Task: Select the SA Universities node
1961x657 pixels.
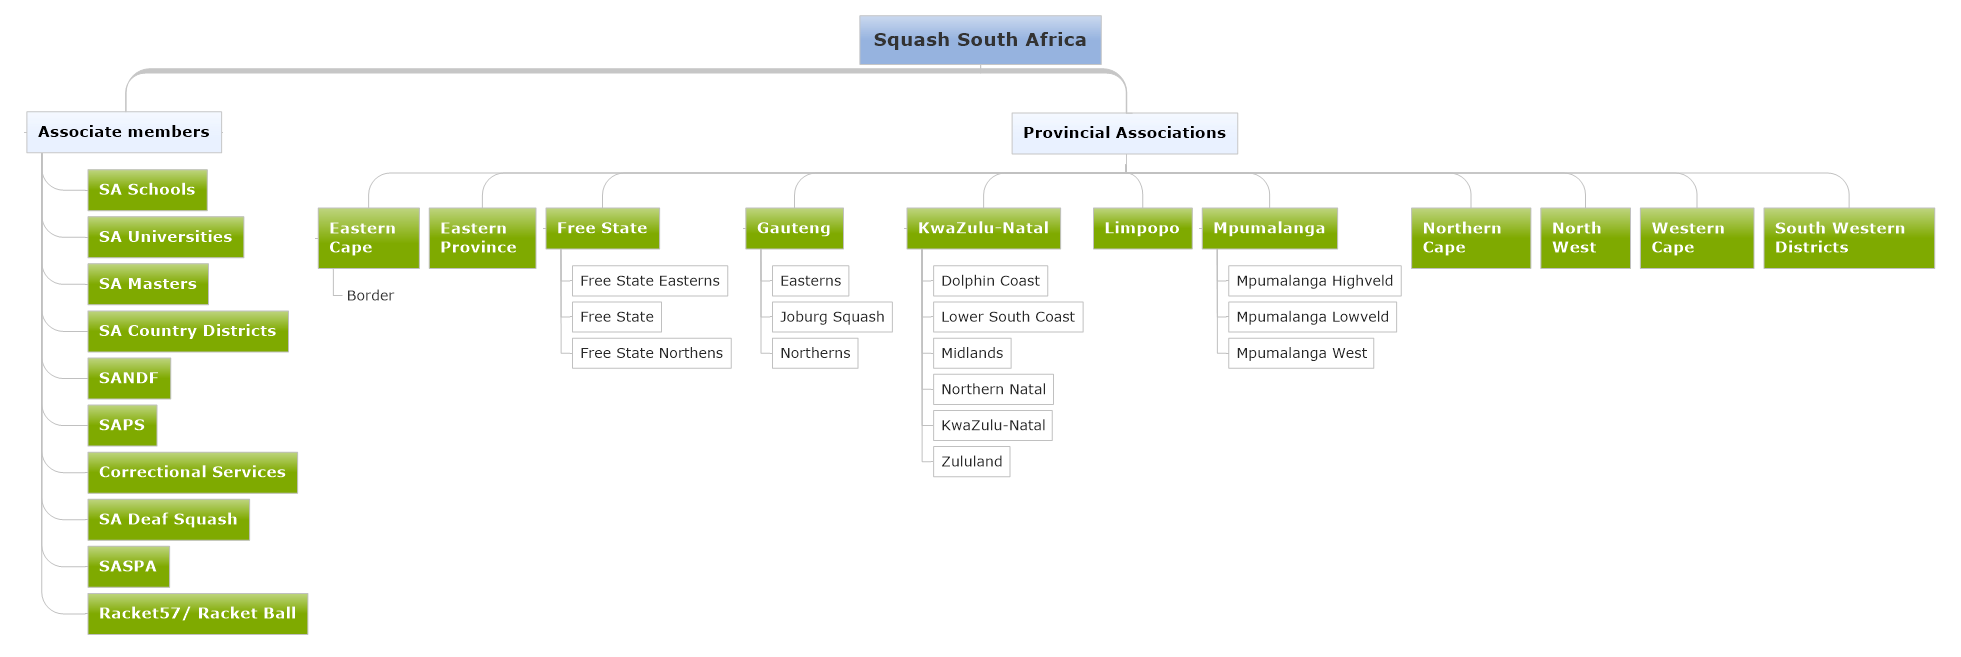Action: coord(165,237)
